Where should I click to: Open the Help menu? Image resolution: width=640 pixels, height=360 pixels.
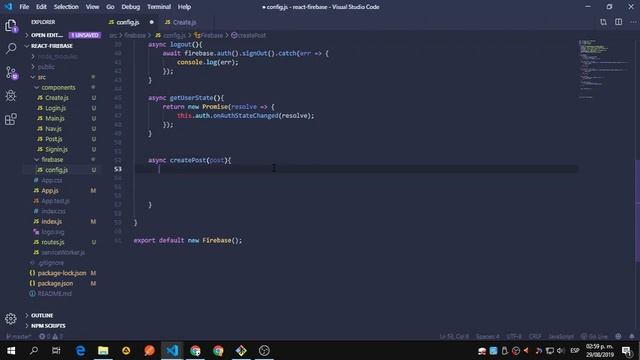184,7
